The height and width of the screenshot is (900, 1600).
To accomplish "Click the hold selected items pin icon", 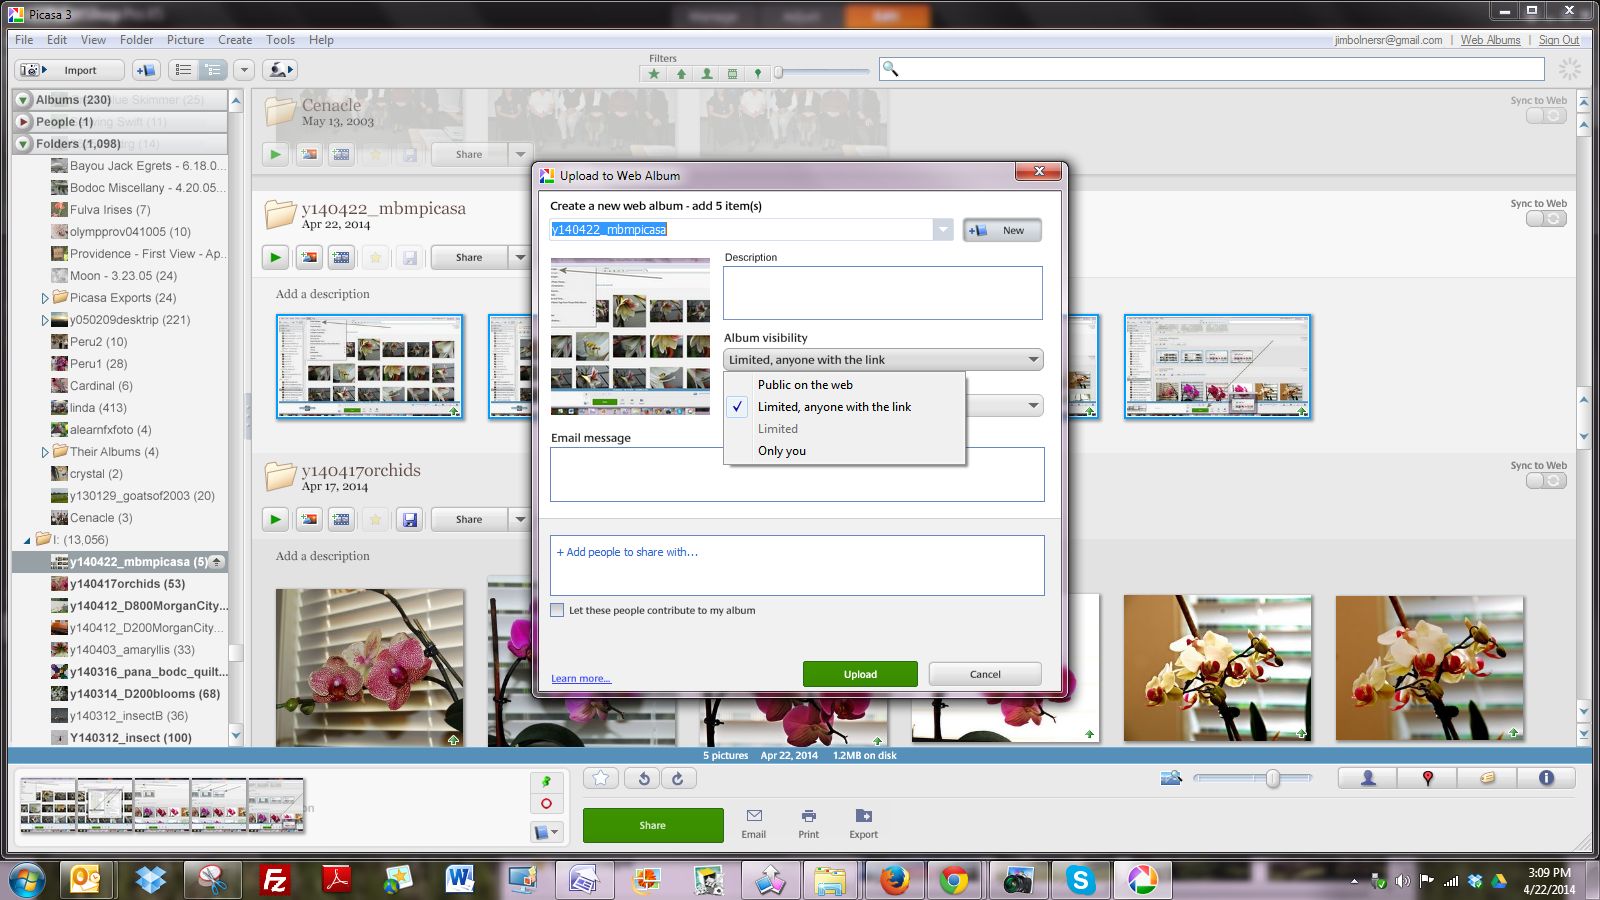I will pos(546,781).
